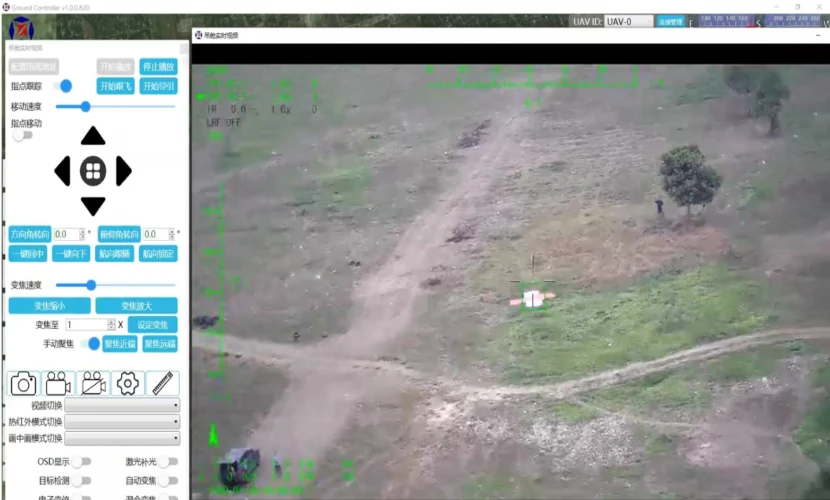Click the direction angle value field
The height and width of the screenshot is (500, 830).
(66, 234)
